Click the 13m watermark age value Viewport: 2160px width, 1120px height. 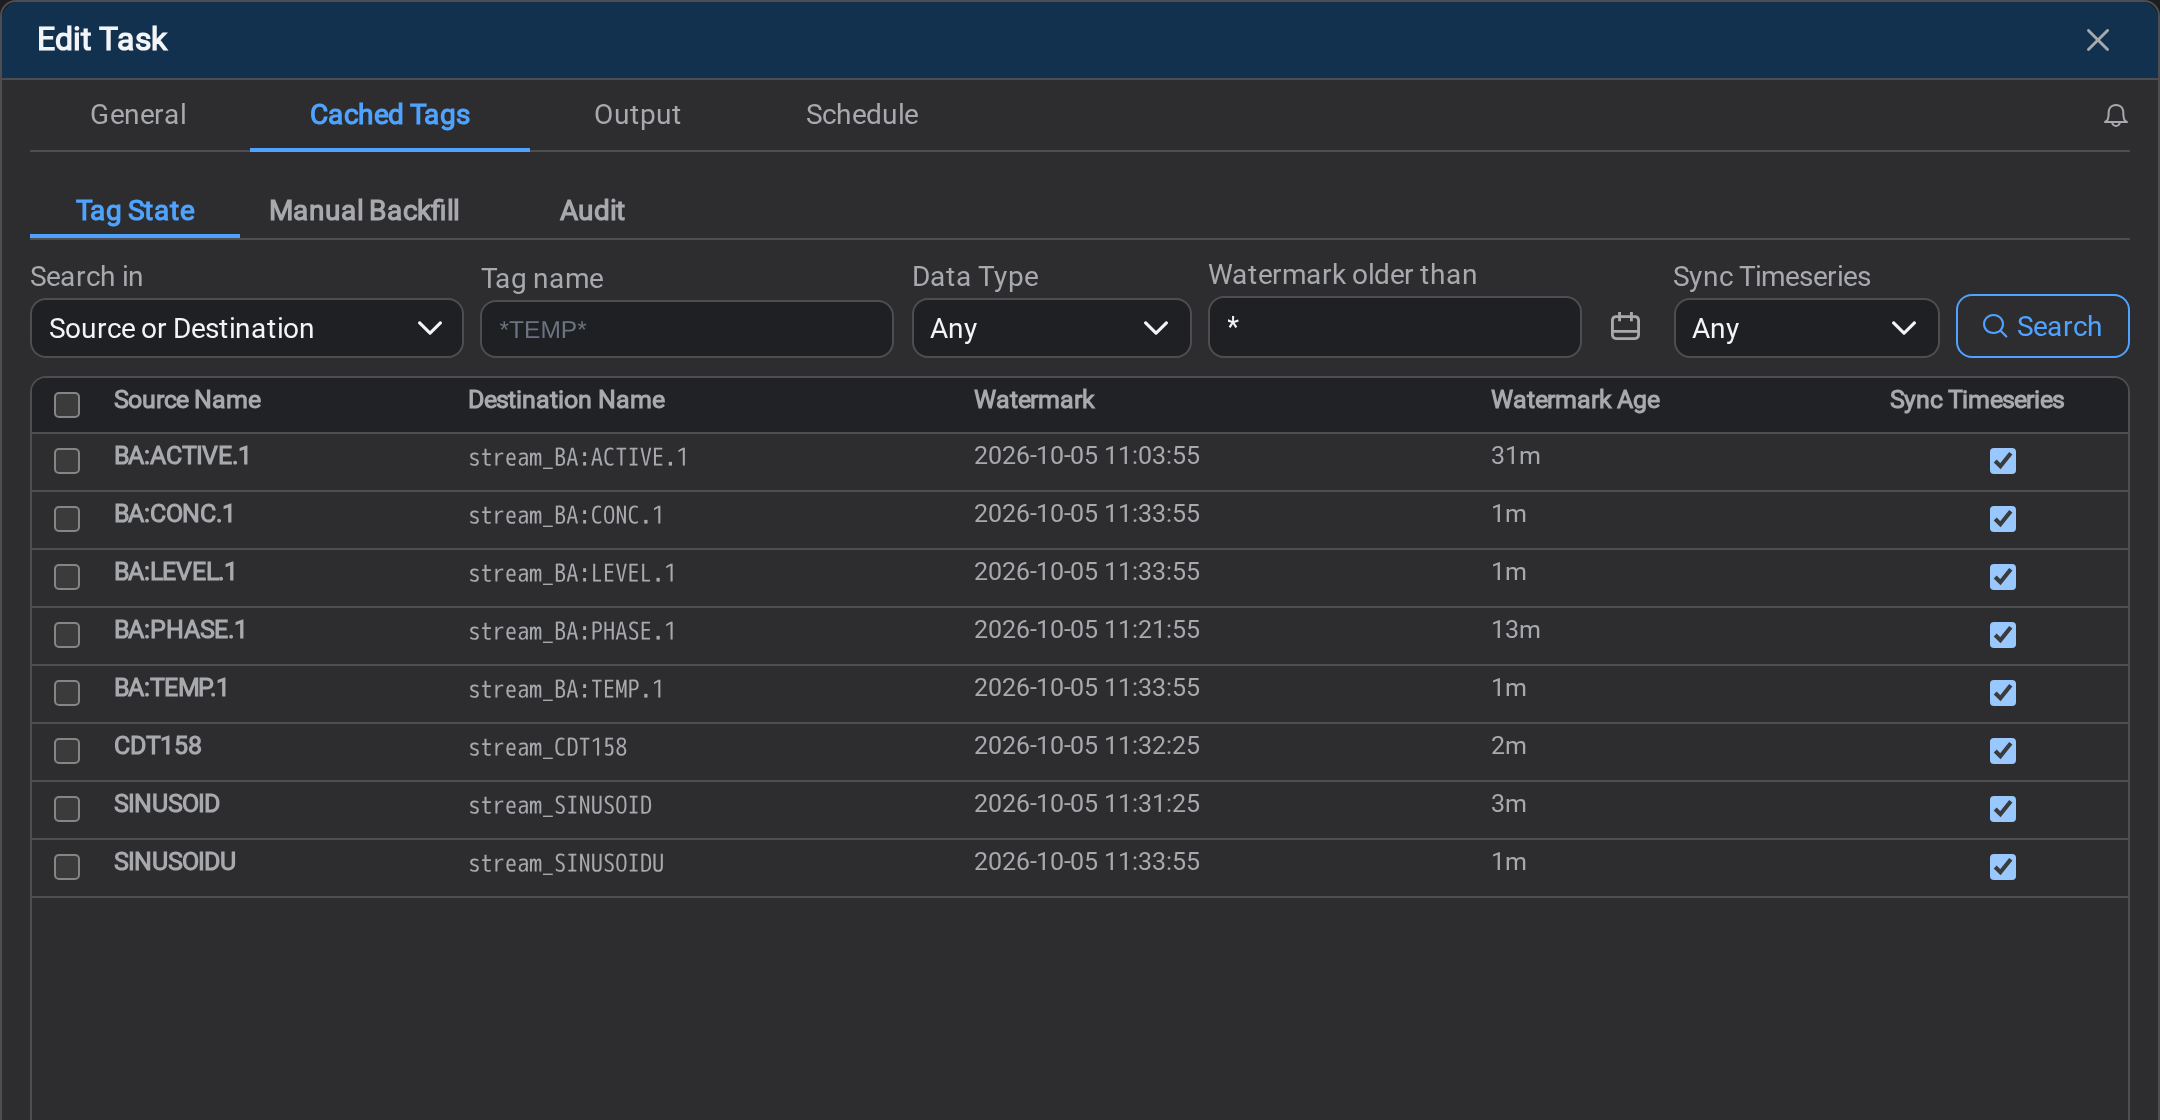pyautogui.click(x=1515, y=630)
